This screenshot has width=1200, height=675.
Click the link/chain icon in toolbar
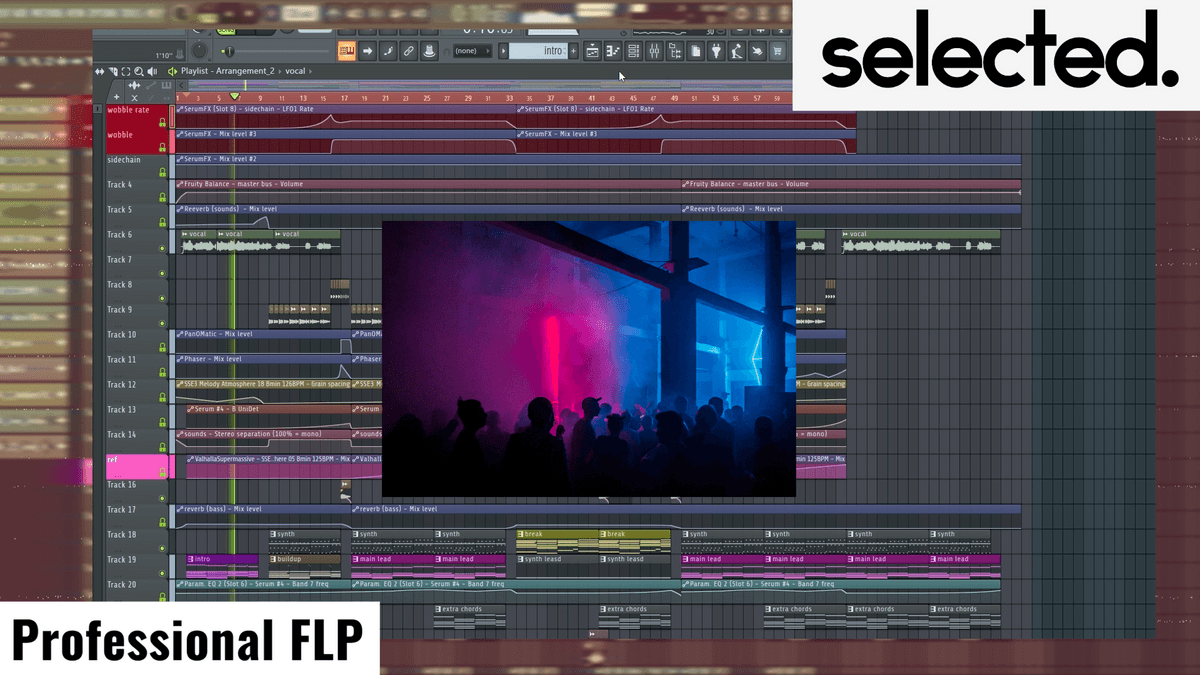(x=409, y=51)
